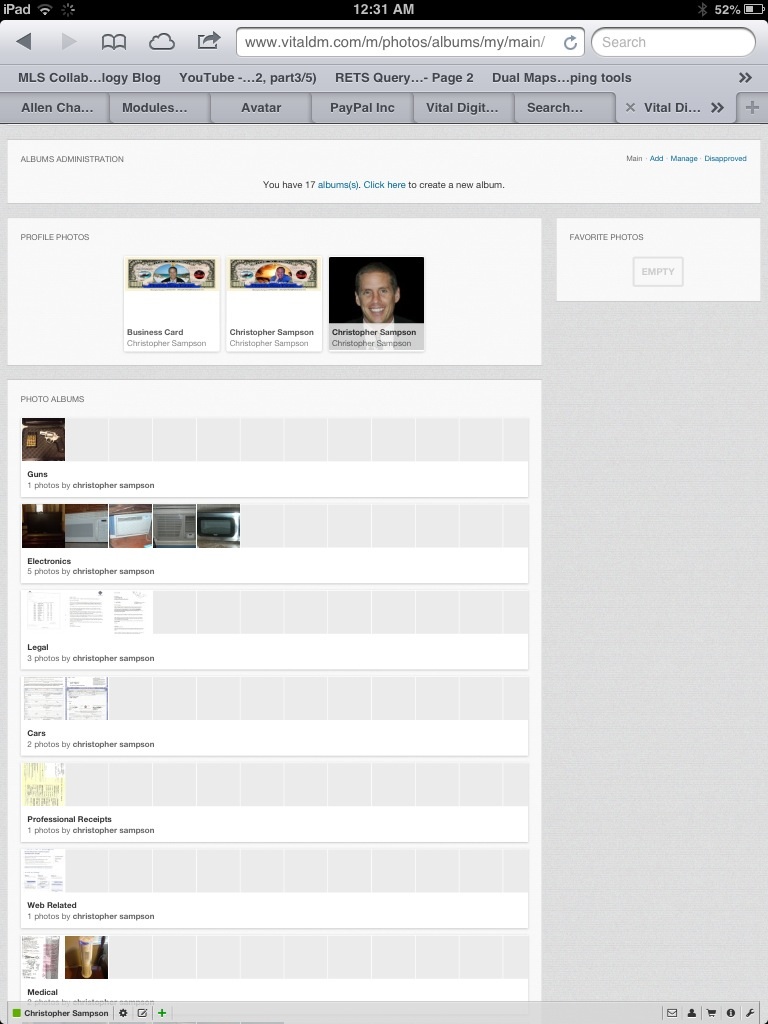This screenshot has height=1024, width=768.
Task: Tap the Safari back arrow
Action: pyautogui.click(x=24, y=42)
